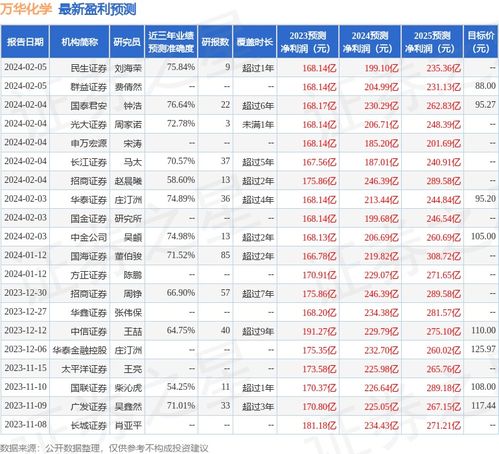Click researcher name 董伯骏
Image resolution: width=499 pixels, height=454 pixels.
point(128,256)
